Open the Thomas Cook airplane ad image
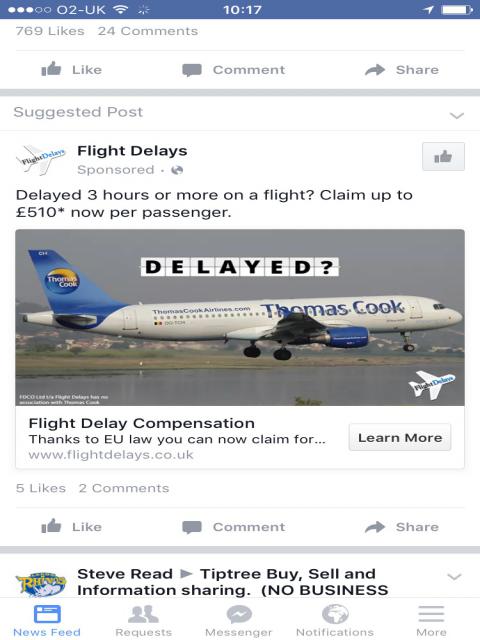Viewport: 480px width, 640px height. point(240,318)
